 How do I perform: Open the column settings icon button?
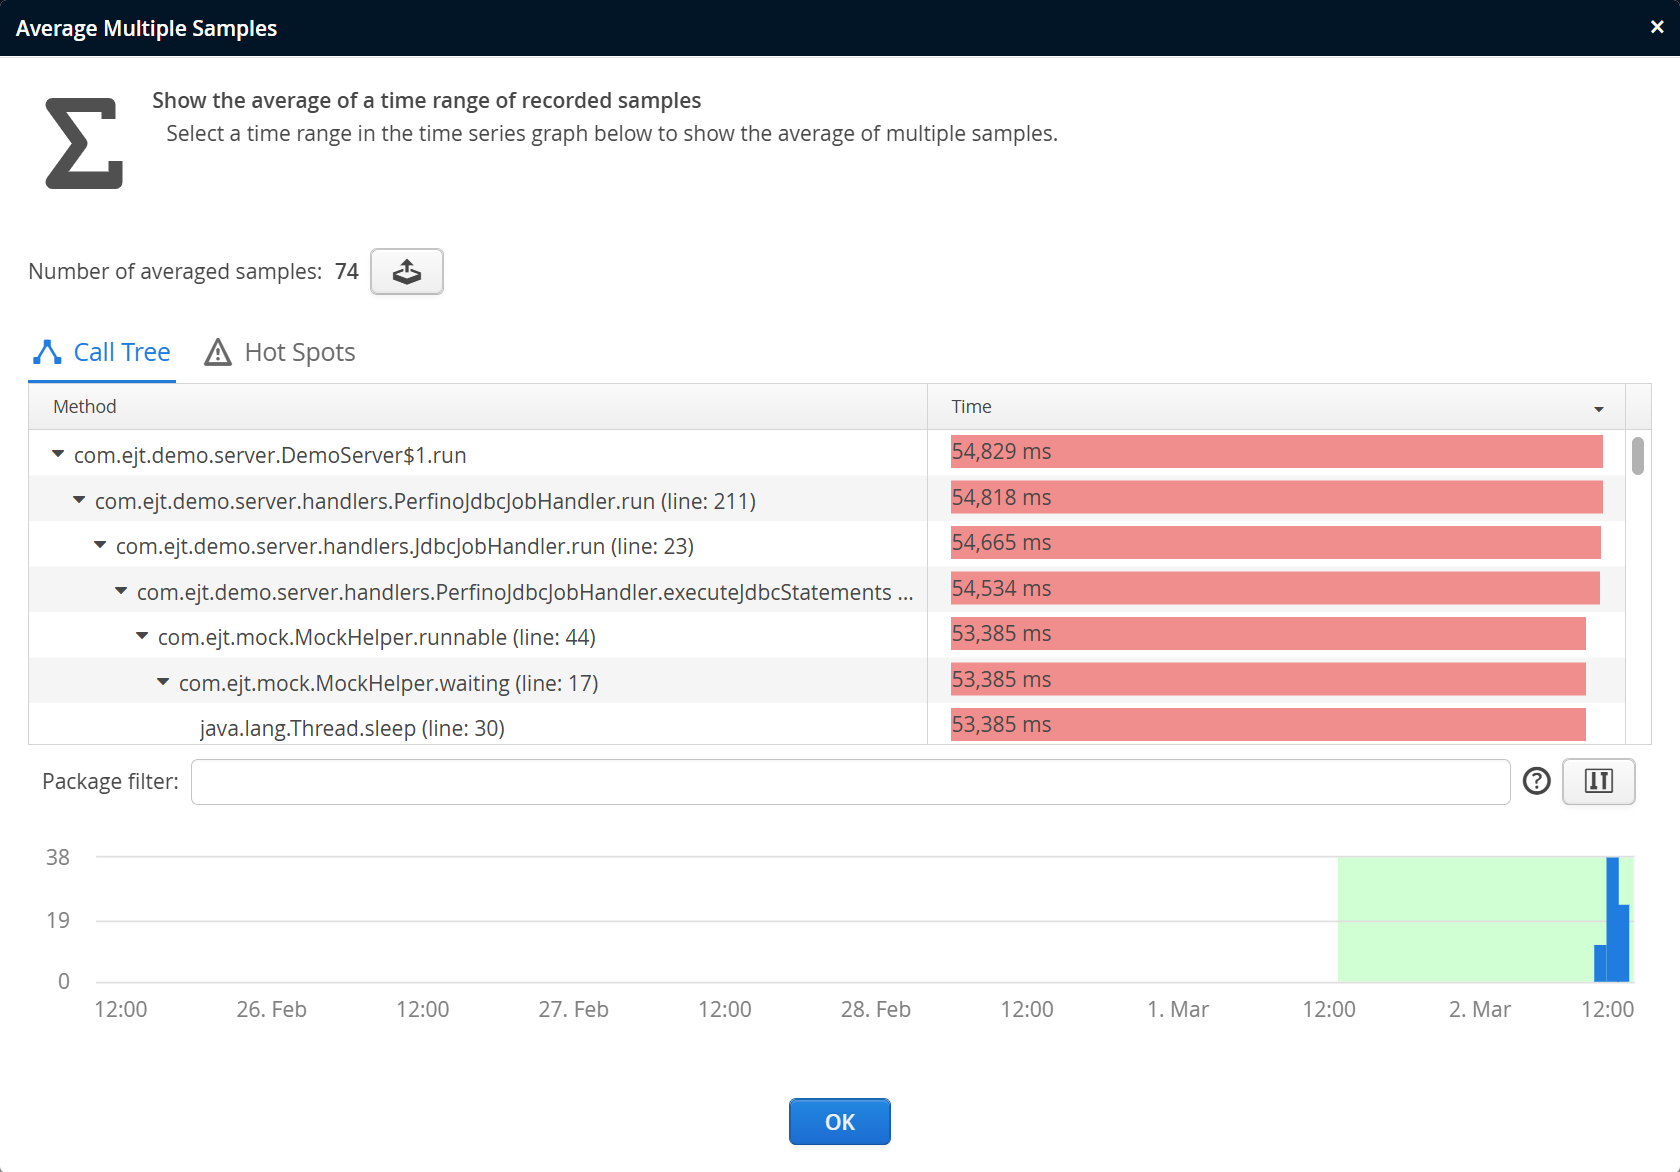pyautogui.click(x=1598, y=781)
